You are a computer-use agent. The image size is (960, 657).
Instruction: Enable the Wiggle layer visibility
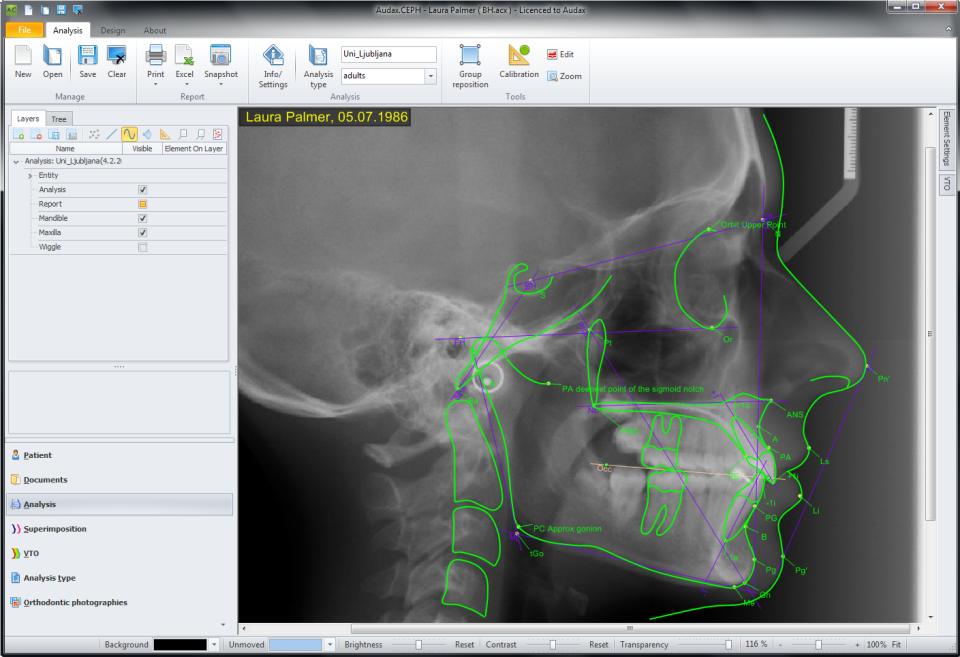tap(143, 247)
